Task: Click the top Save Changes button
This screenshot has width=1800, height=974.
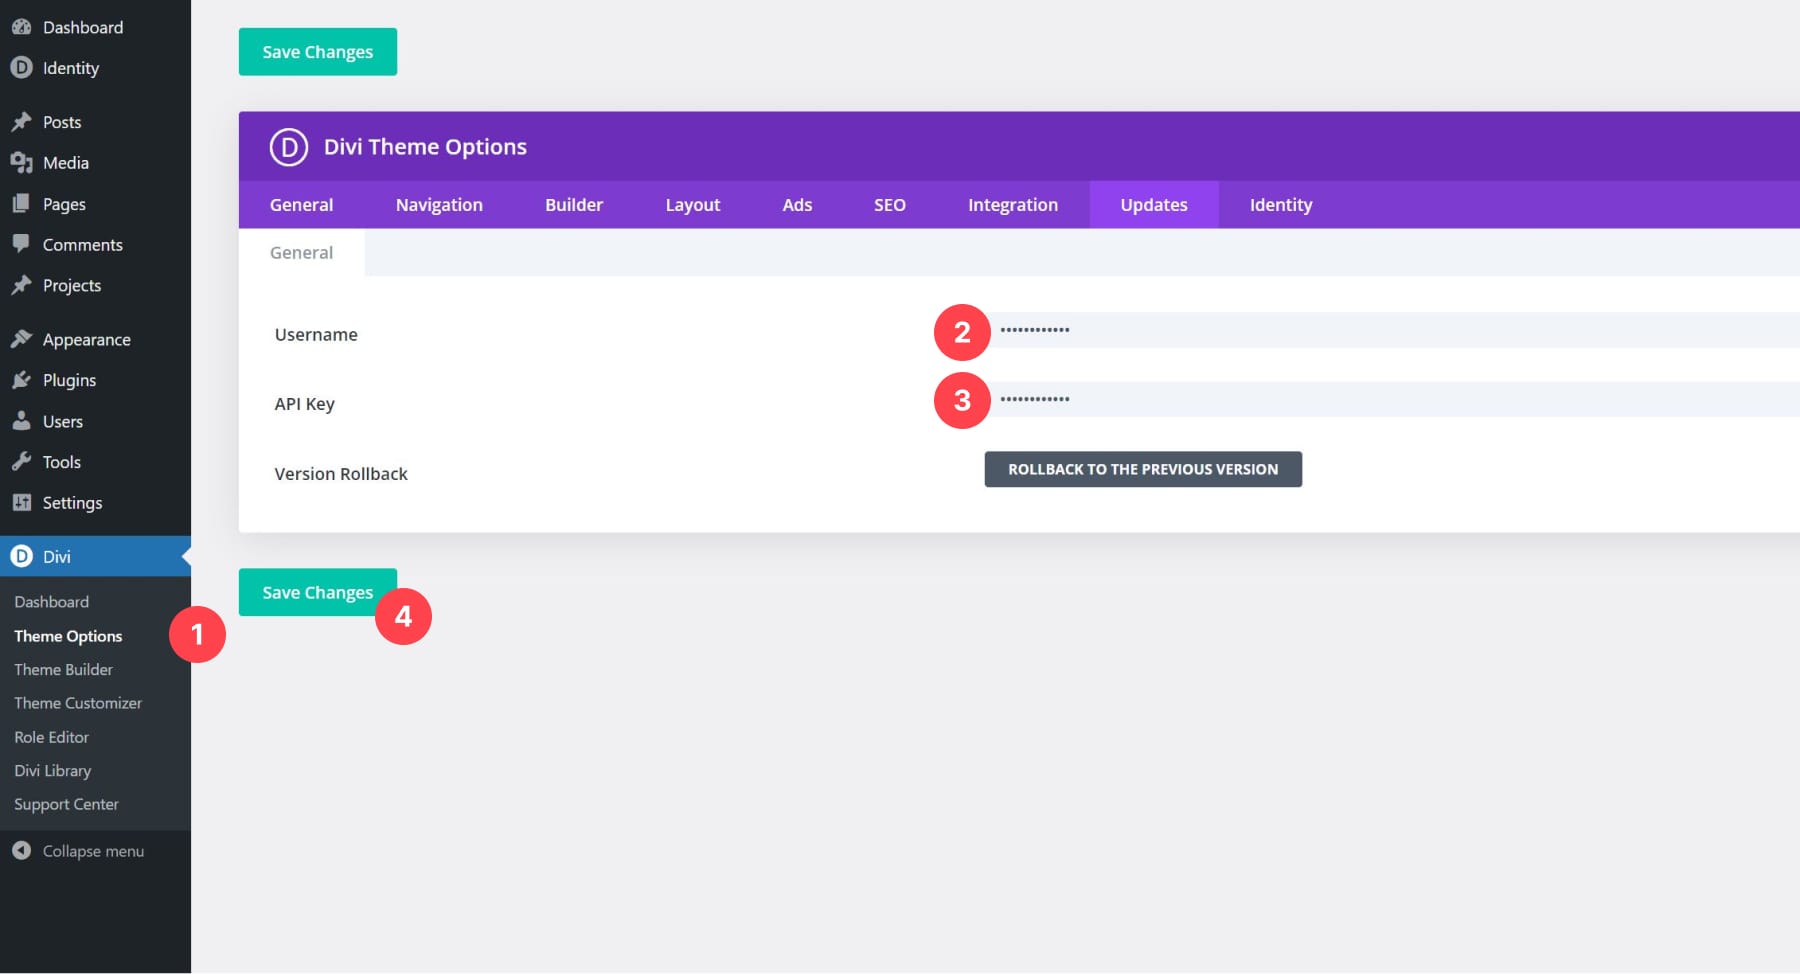Action: 317,52
